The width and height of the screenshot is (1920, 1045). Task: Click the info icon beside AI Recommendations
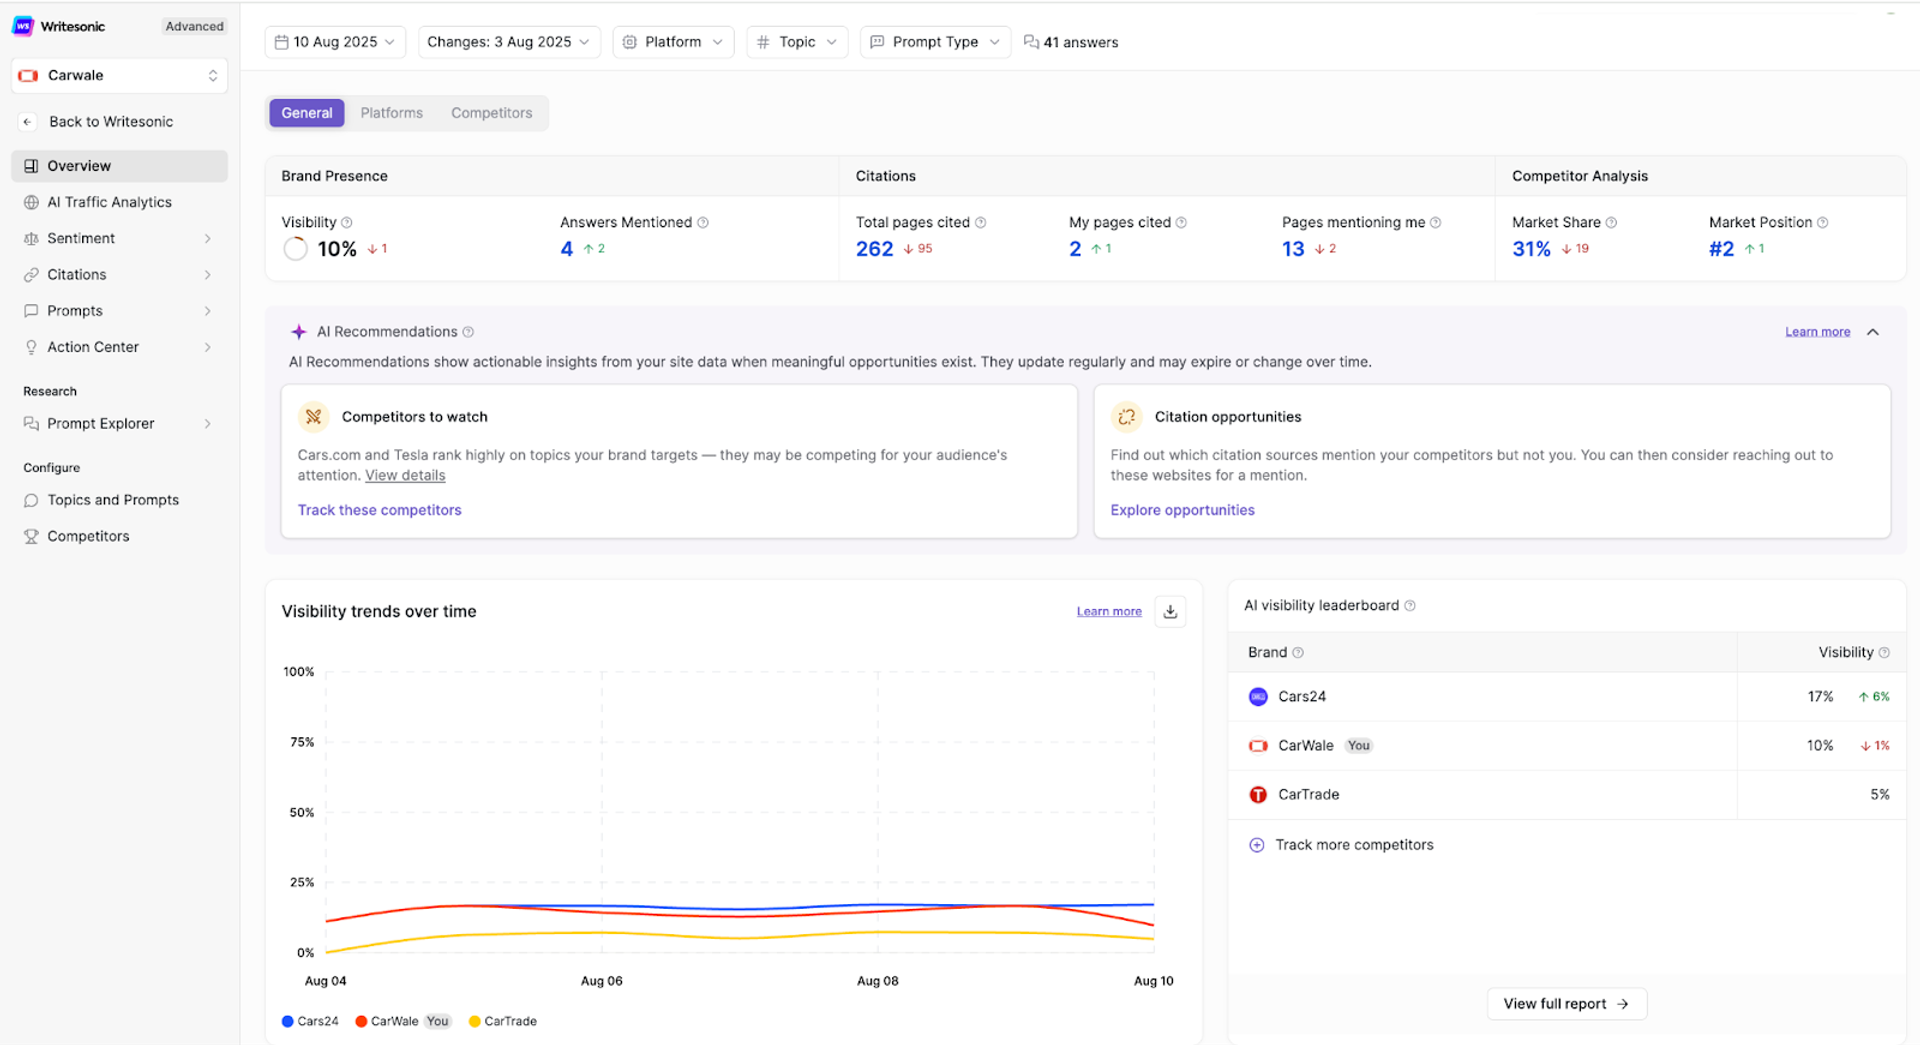pos(468,332)
